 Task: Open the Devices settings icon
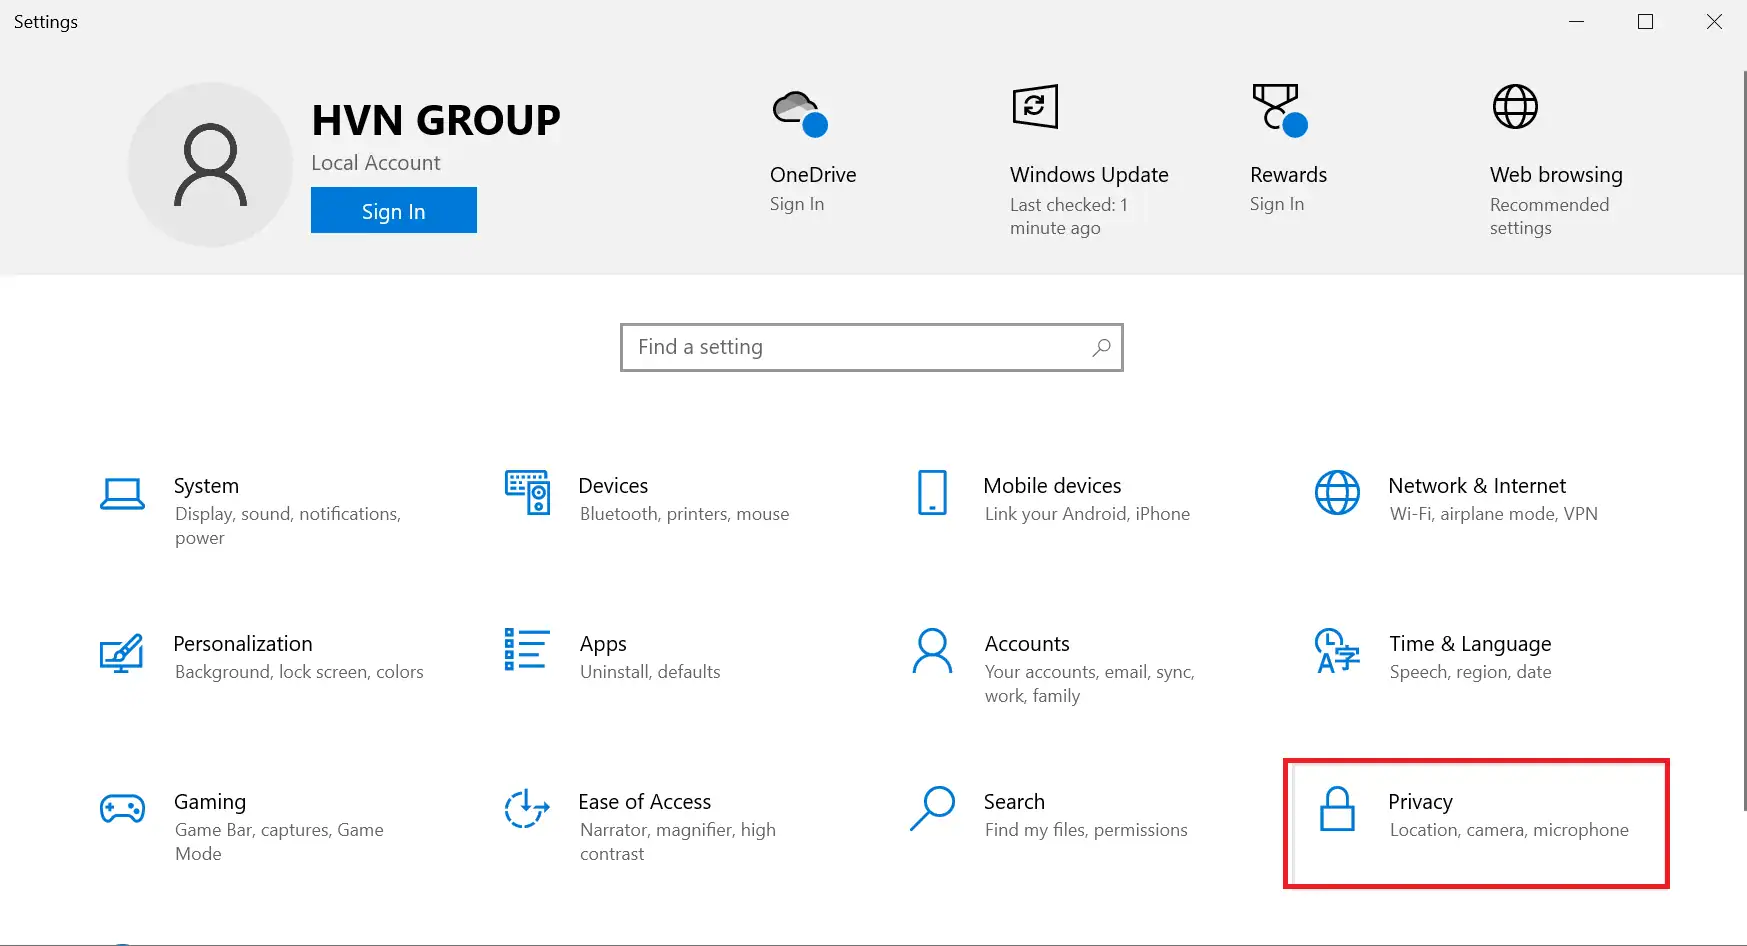pos(527,492)
